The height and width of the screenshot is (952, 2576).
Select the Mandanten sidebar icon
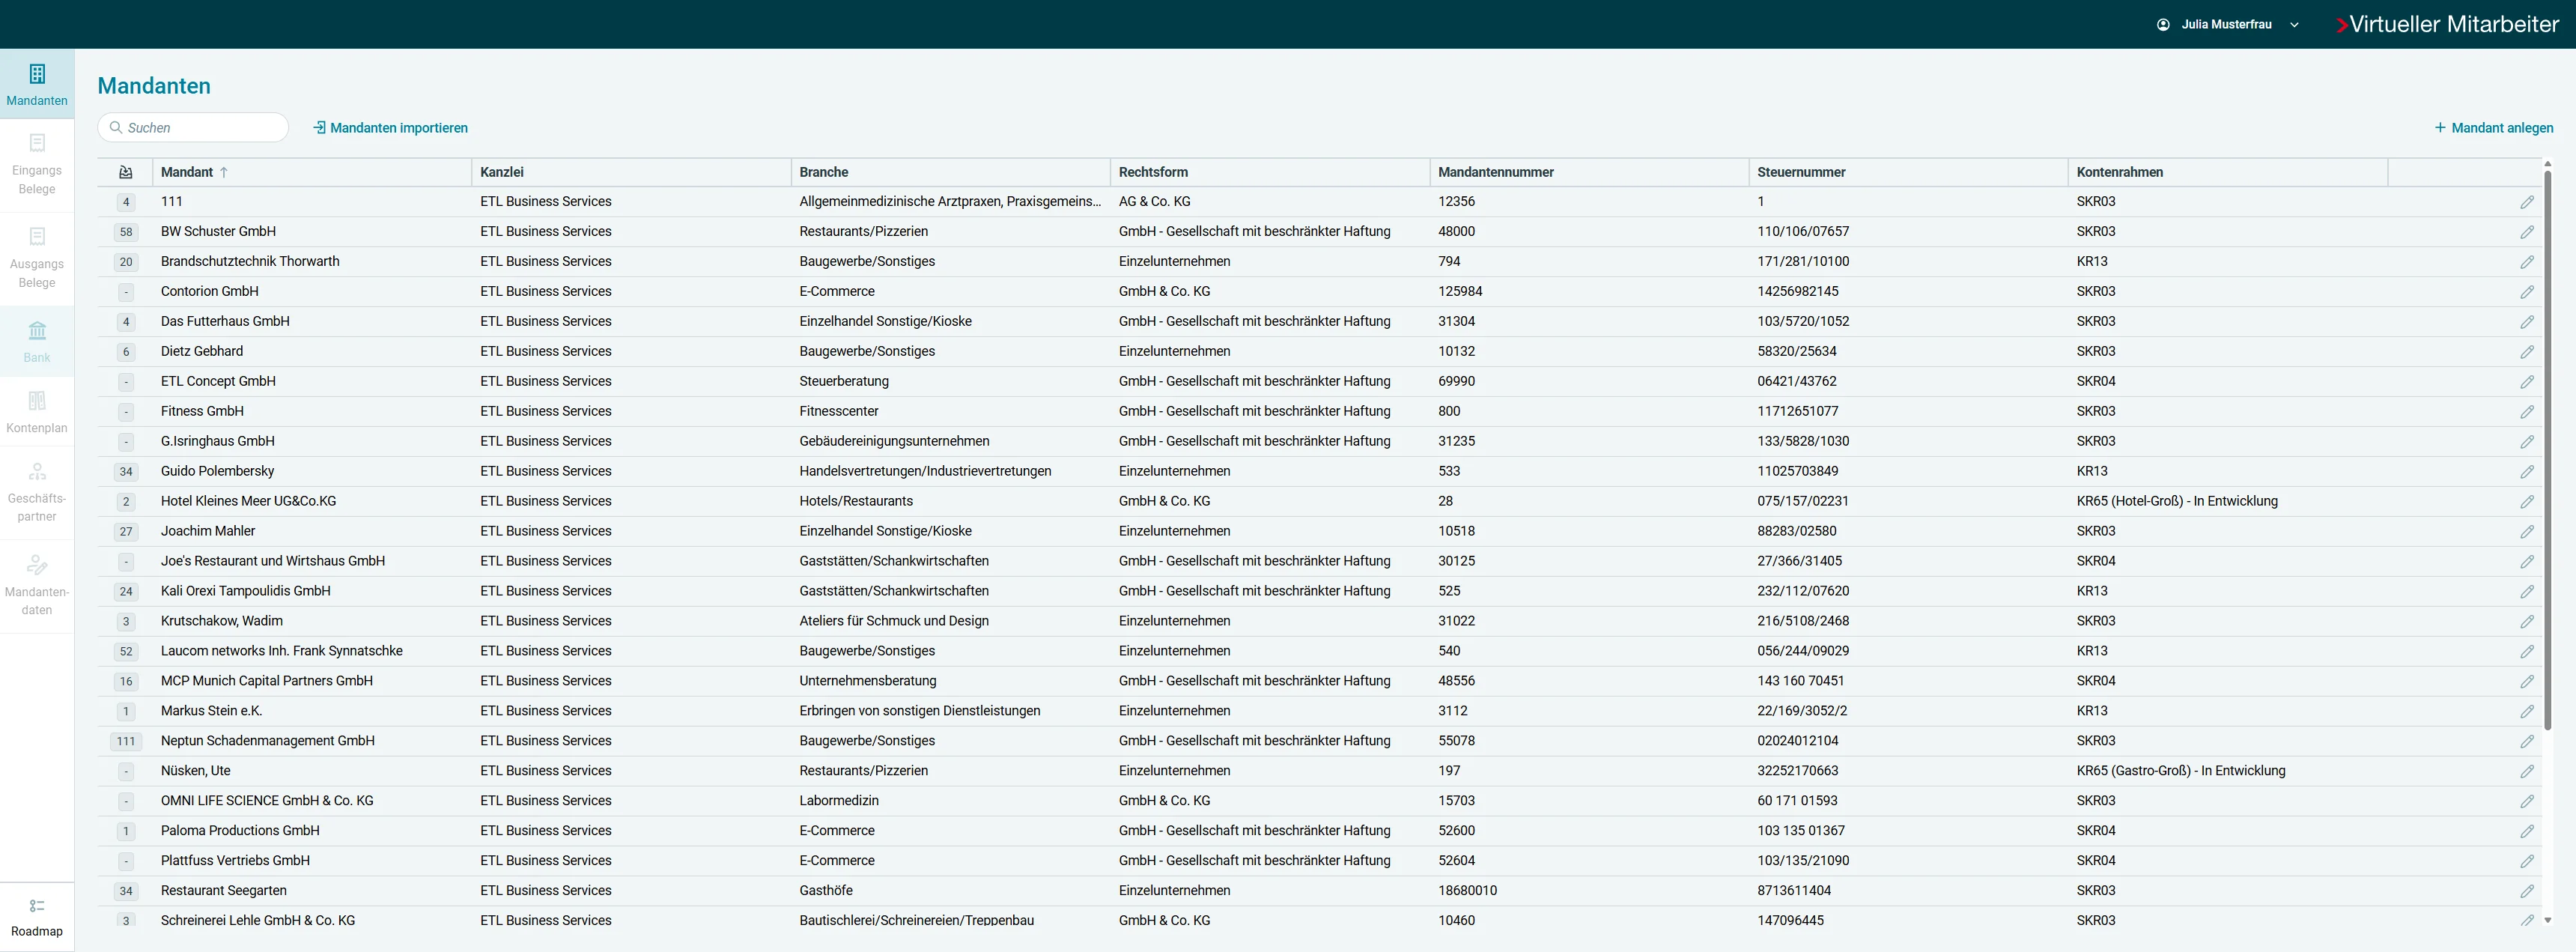[x=37, y=83]
